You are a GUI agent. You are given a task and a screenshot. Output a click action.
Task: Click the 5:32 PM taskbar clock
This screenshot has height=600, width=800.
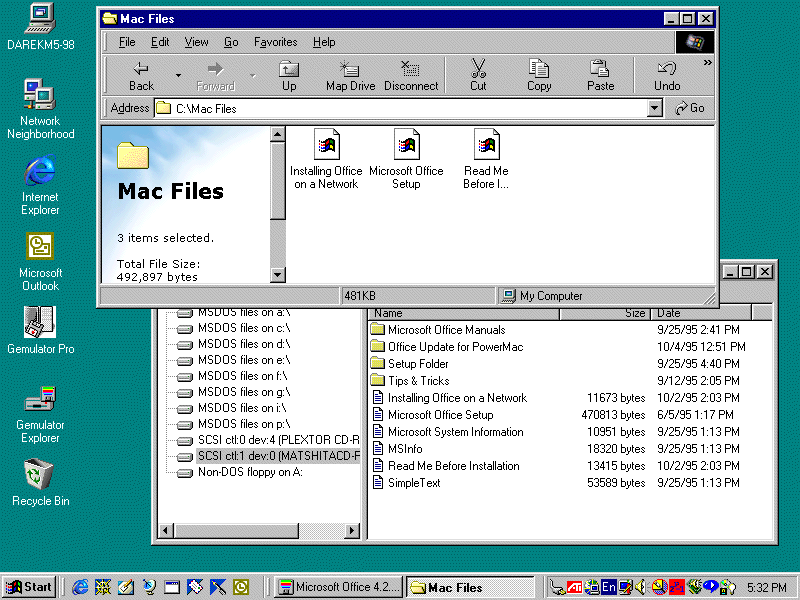coord(767,587)
